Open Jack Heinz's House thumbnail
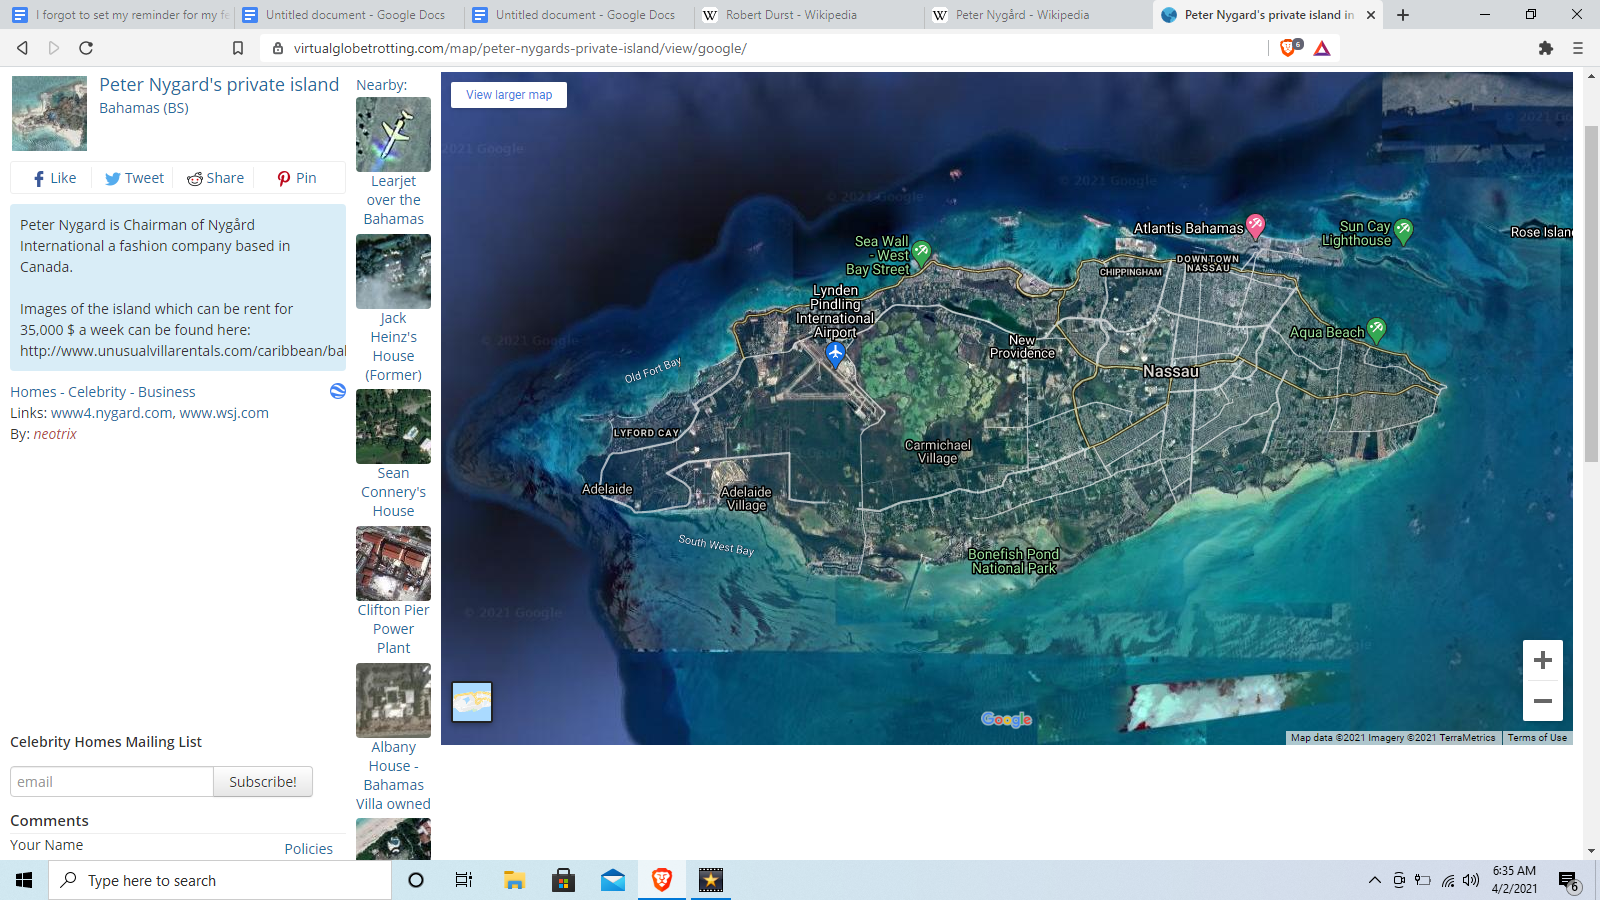The height and width of the screenshot is (900, 1600). click(x=393, y=271)
